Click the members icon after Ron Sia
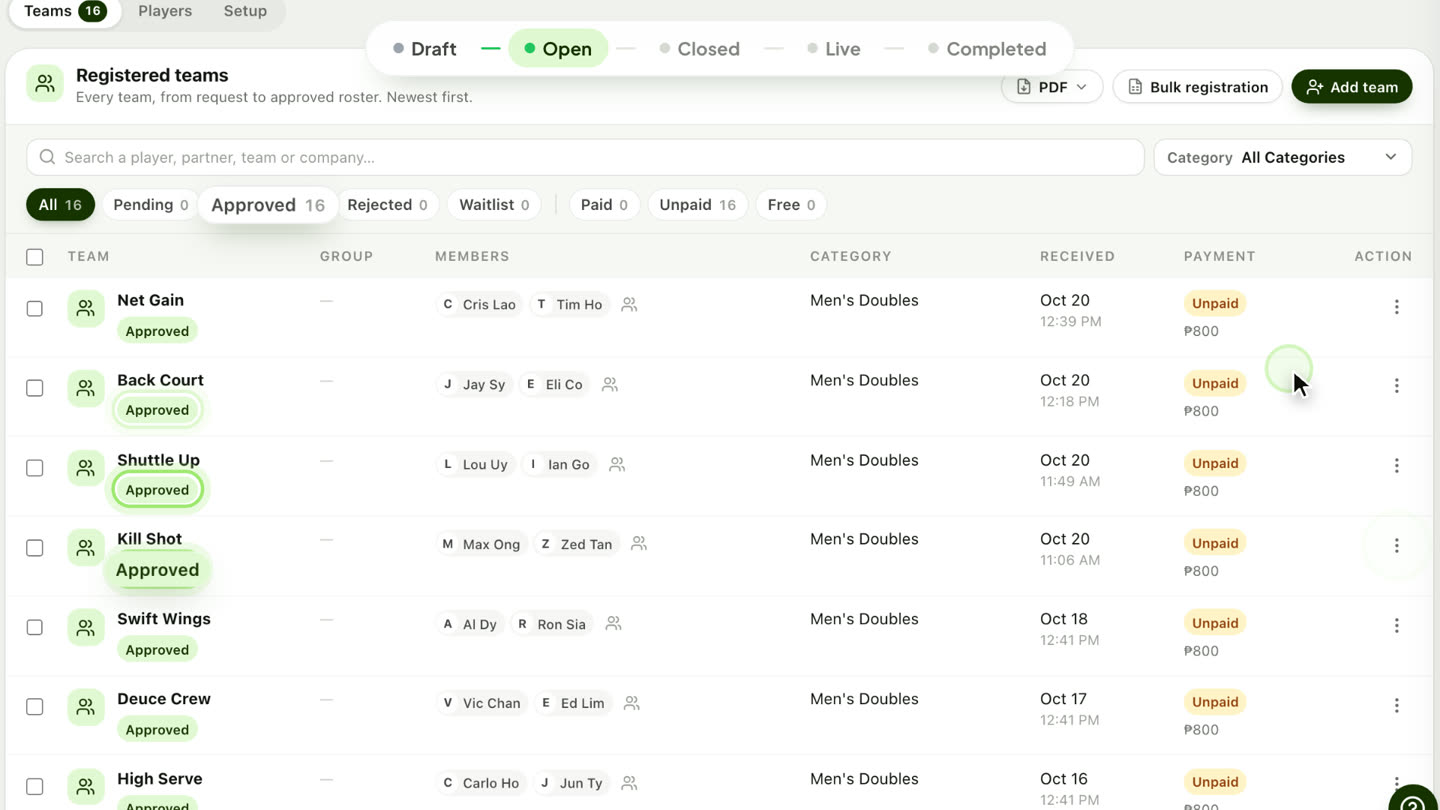The image size is (1440, 810). coord(614,623)
